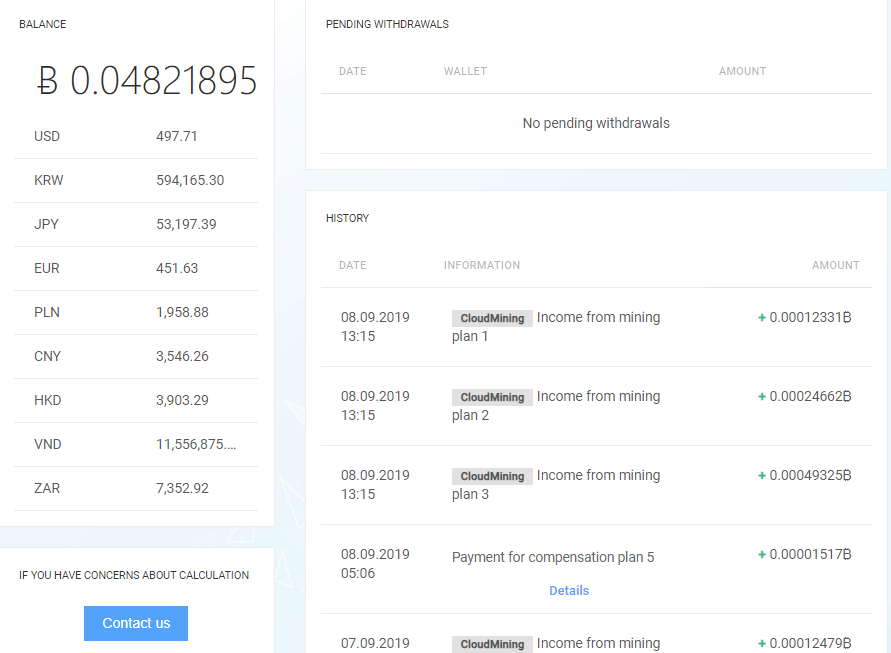891x653 pixels.
Task: Click the HISTORY section heading
Action: 347,218
